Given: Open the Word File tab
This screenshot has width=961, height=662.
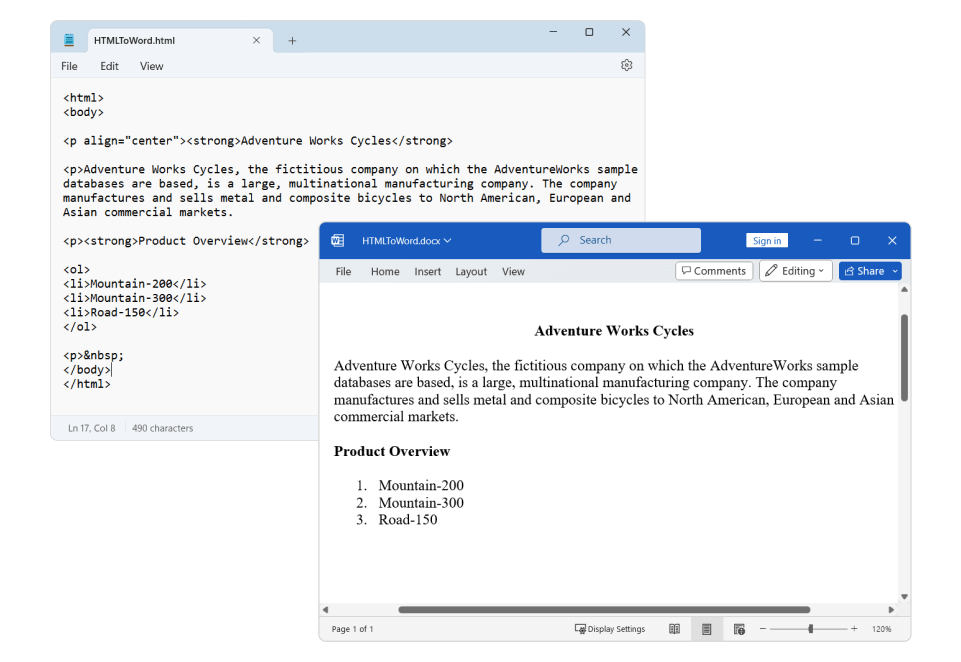Looking at the screenshot, I should 343,272.
